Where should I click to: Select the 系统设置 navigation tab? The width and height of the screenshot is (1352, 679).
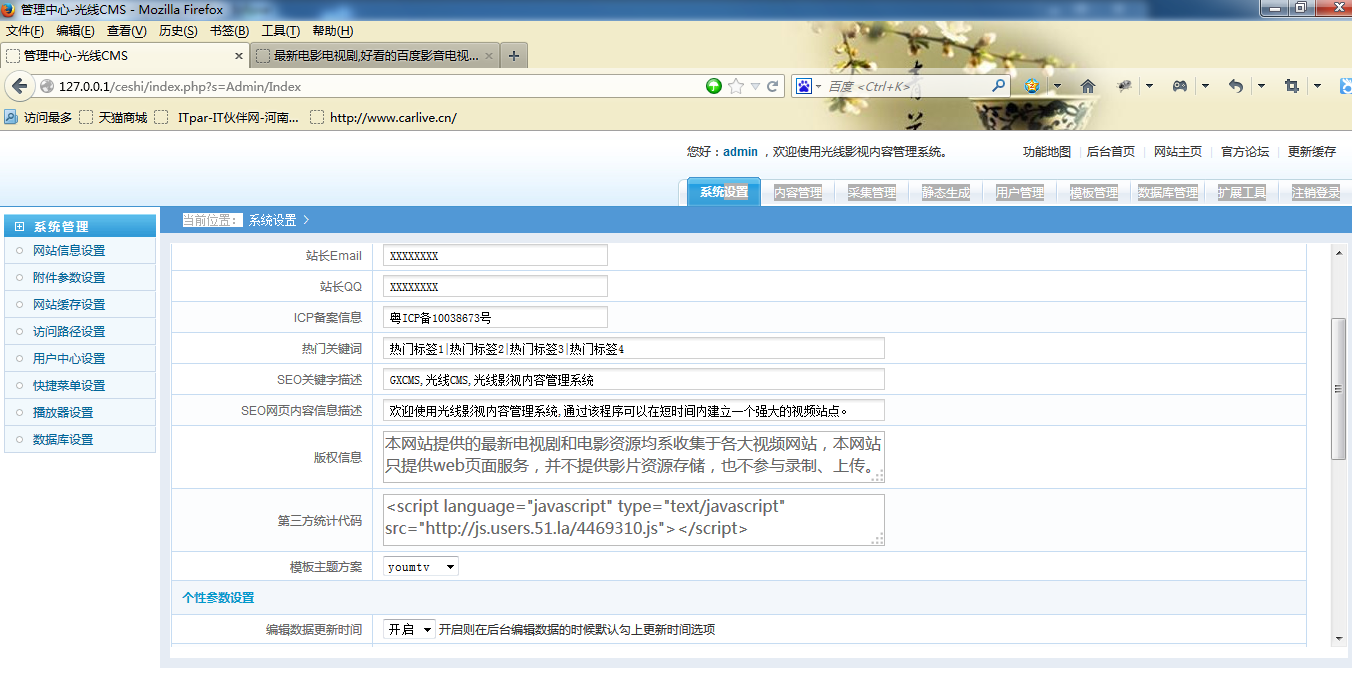pos(724,192)
